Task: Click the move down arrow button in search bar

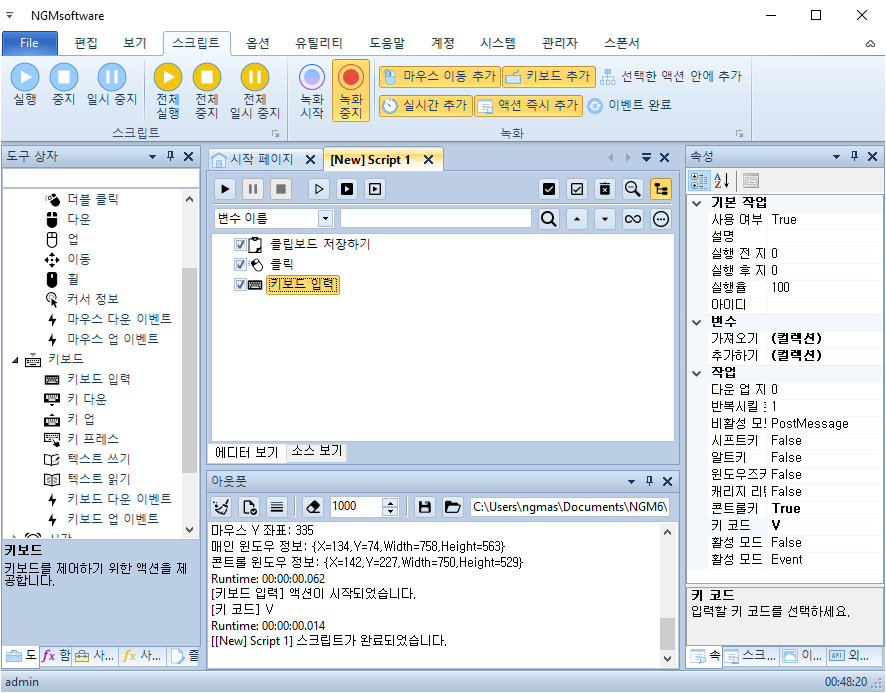Action: coord(605,219)
